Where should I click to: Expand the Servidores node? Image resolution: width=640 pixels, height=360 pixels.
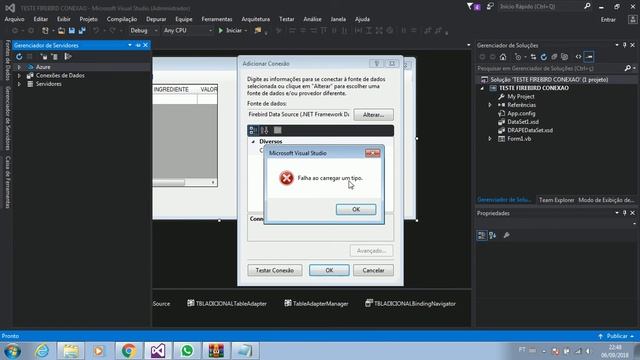(x=19, y=84)
